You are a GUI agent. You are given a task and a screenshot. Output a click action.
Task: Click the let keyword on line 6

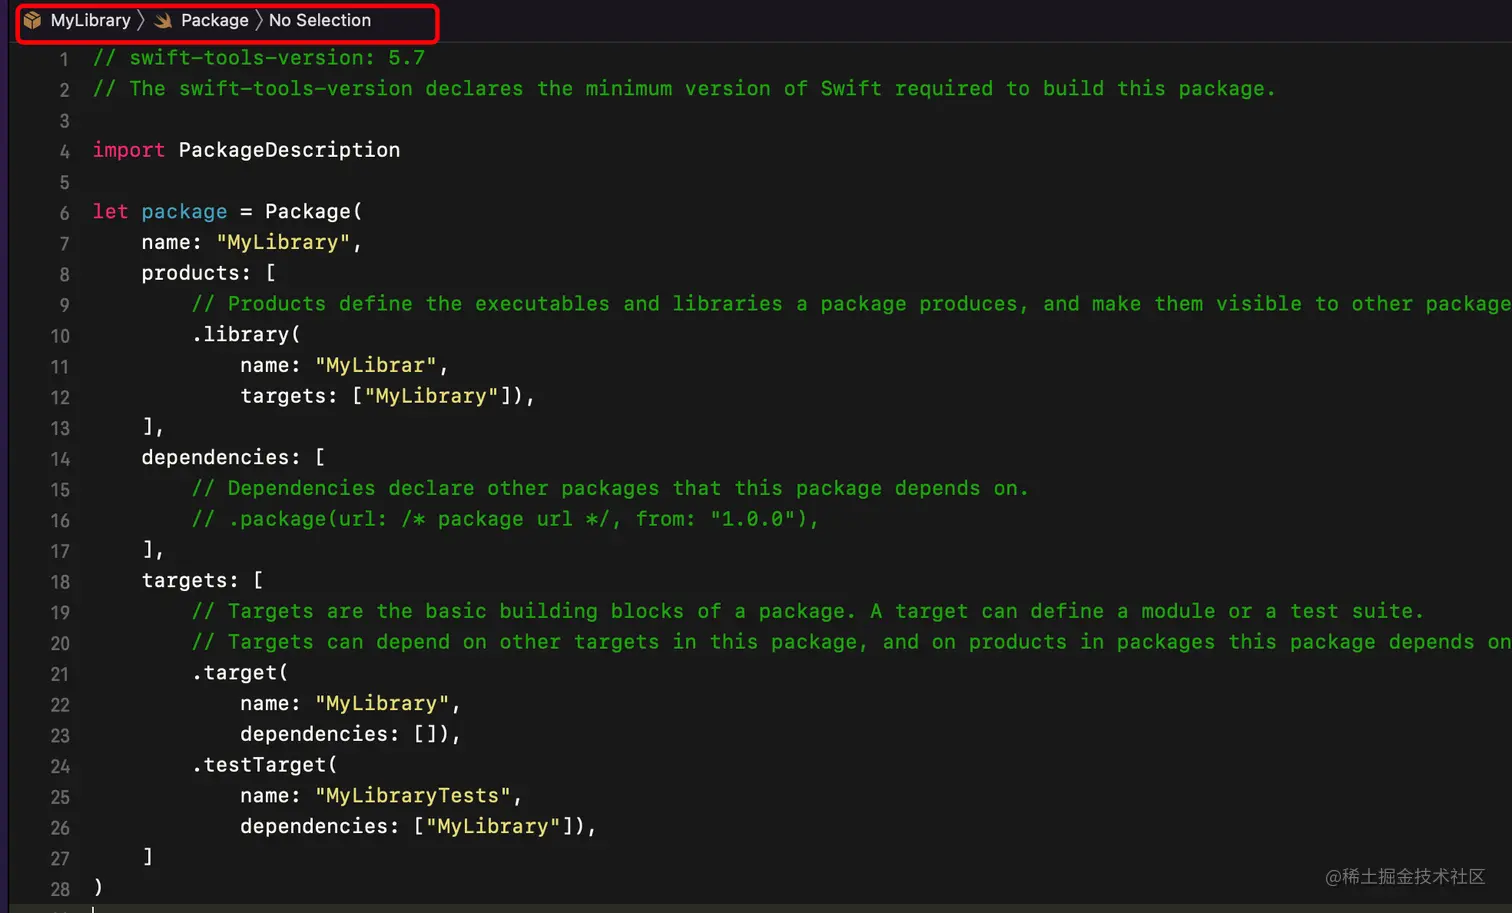pos(111,212)
